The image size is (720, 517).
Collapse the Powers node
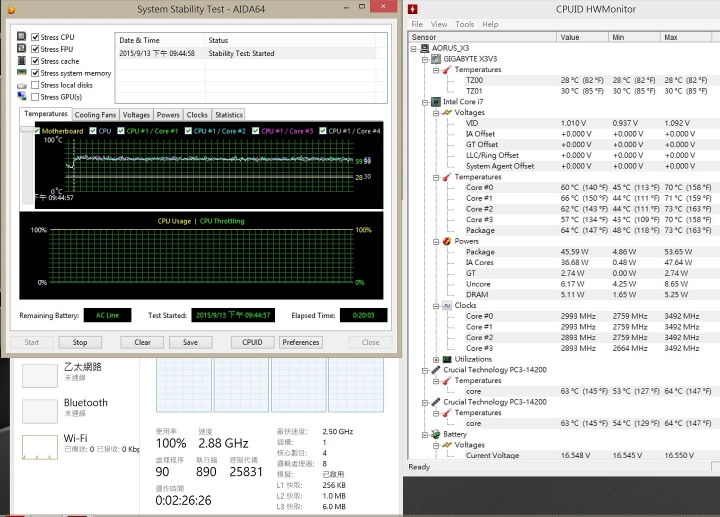(x=436, y=242)
